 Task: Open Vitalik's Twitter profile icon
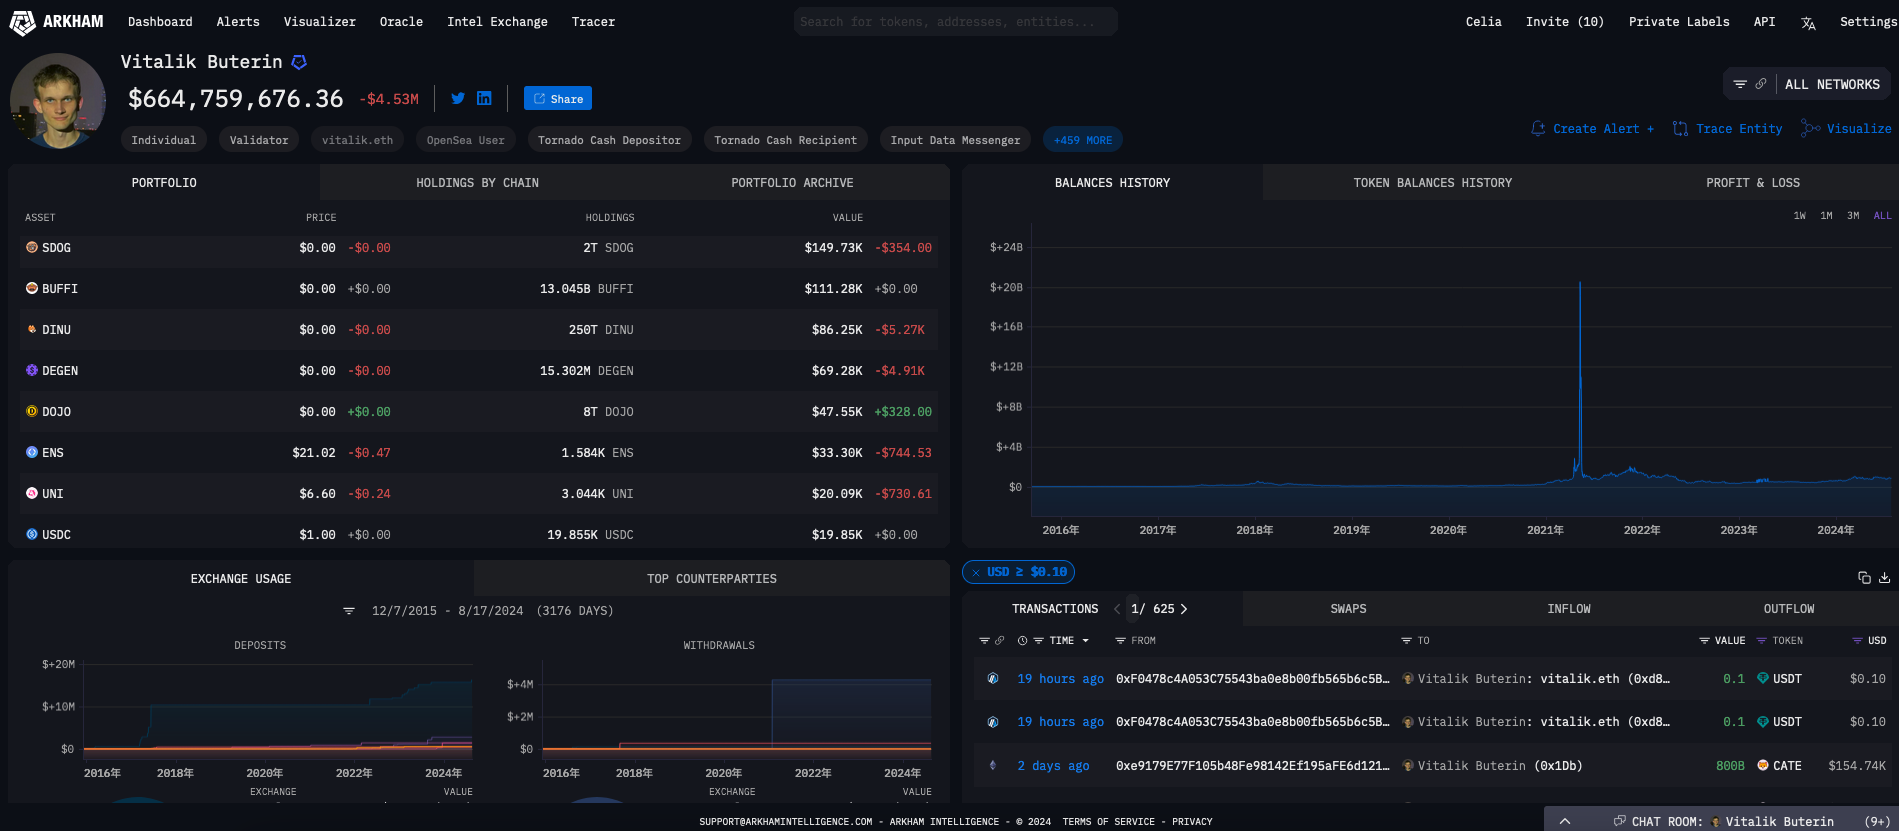click(x=458, y=98)
